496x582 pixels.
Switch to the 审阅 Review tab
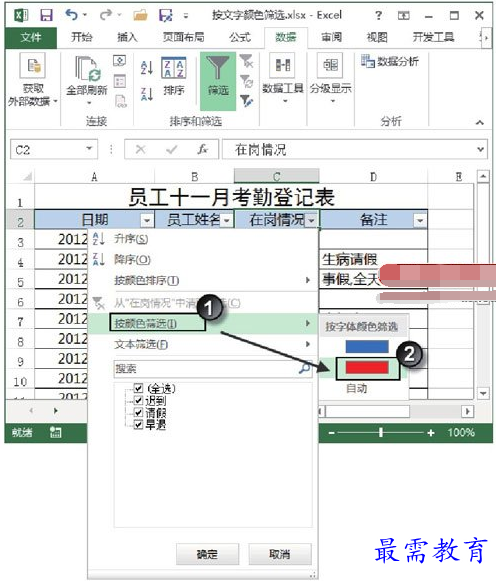coord(331,37)
